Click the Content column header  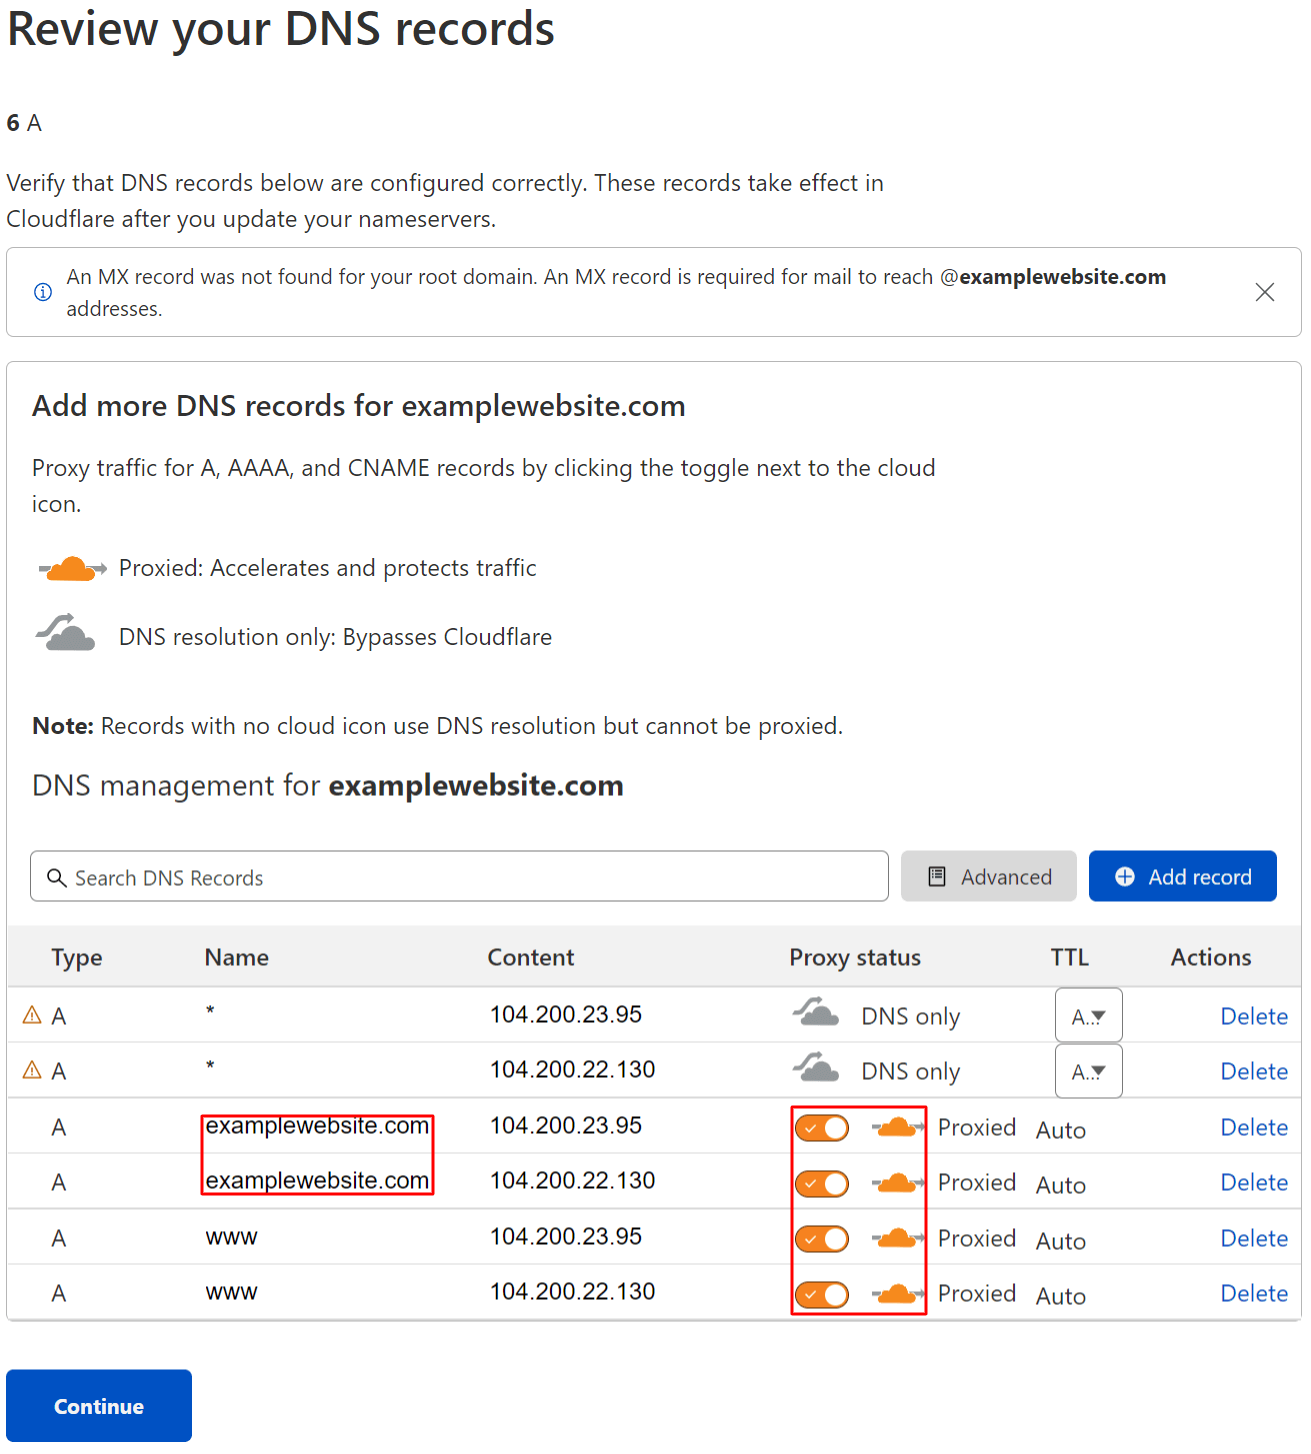pyautogui.click(x=531, y=957)
